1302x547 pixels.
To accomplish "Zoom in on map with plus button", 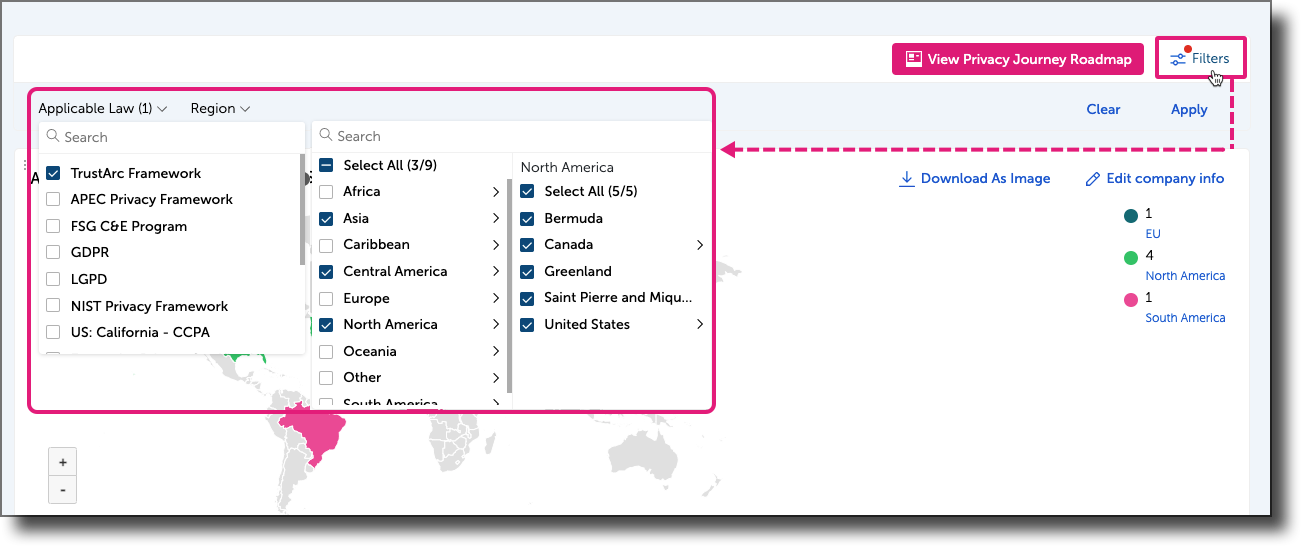I will [x=62, y=462].
